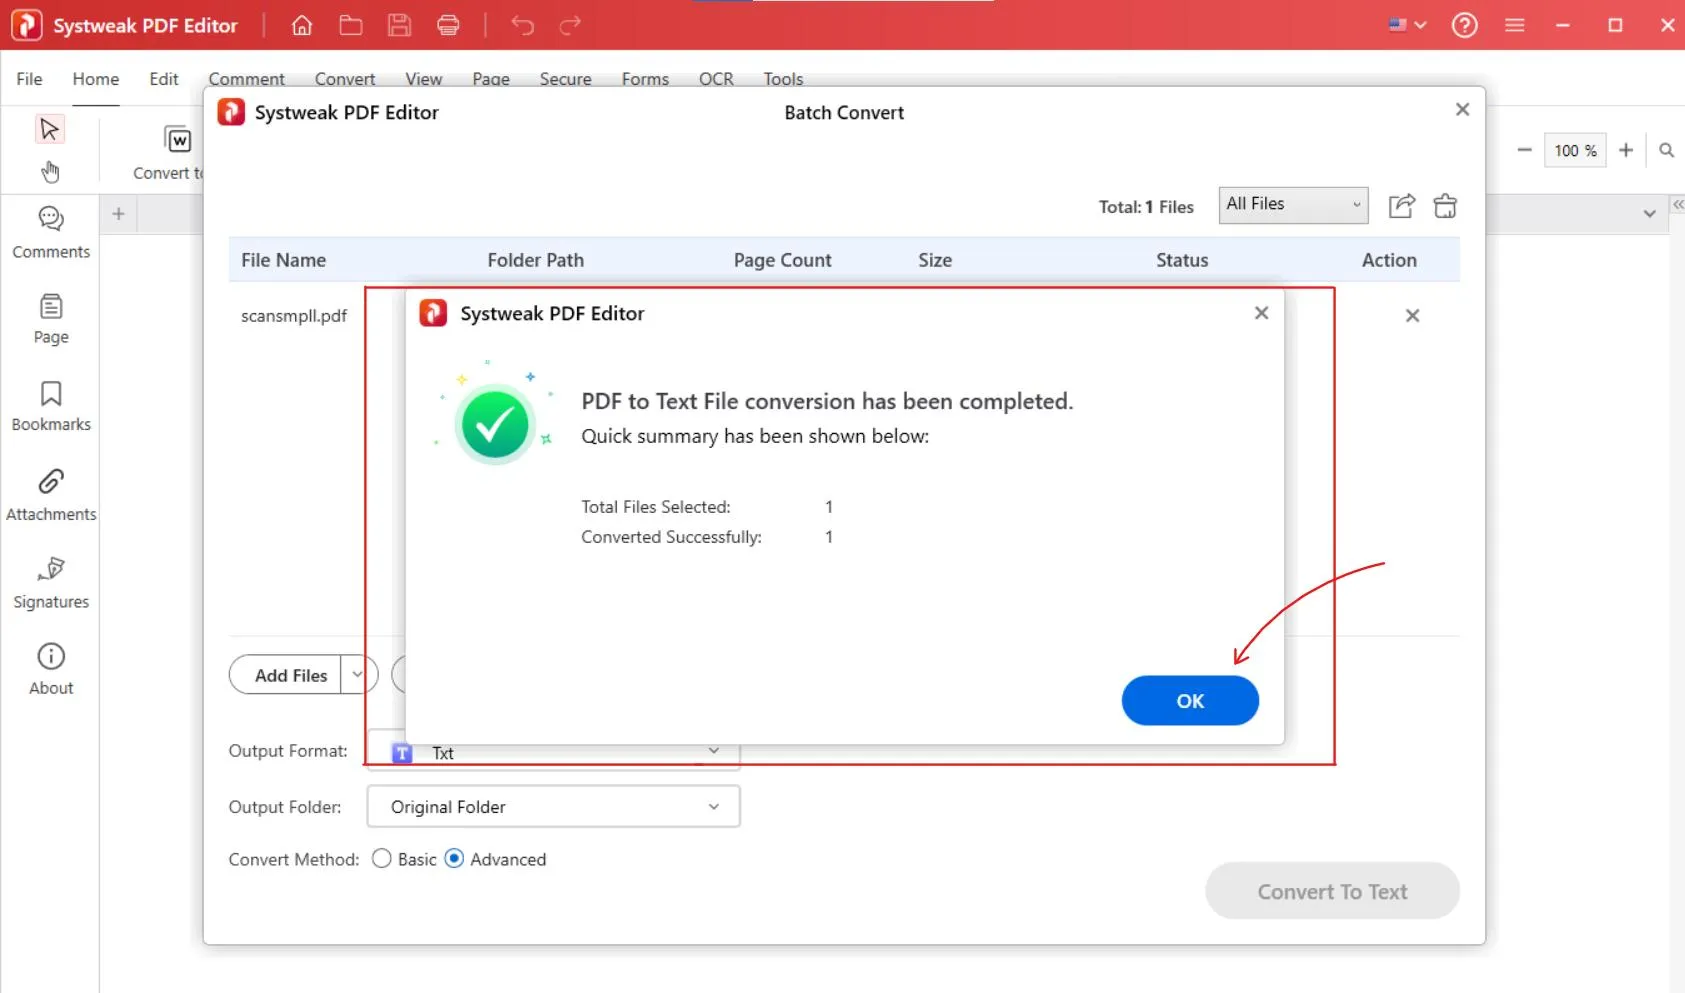Open the Attachments sidebar panel
The height and width of the screenshot is (993, 1685).
click(51, 495)
